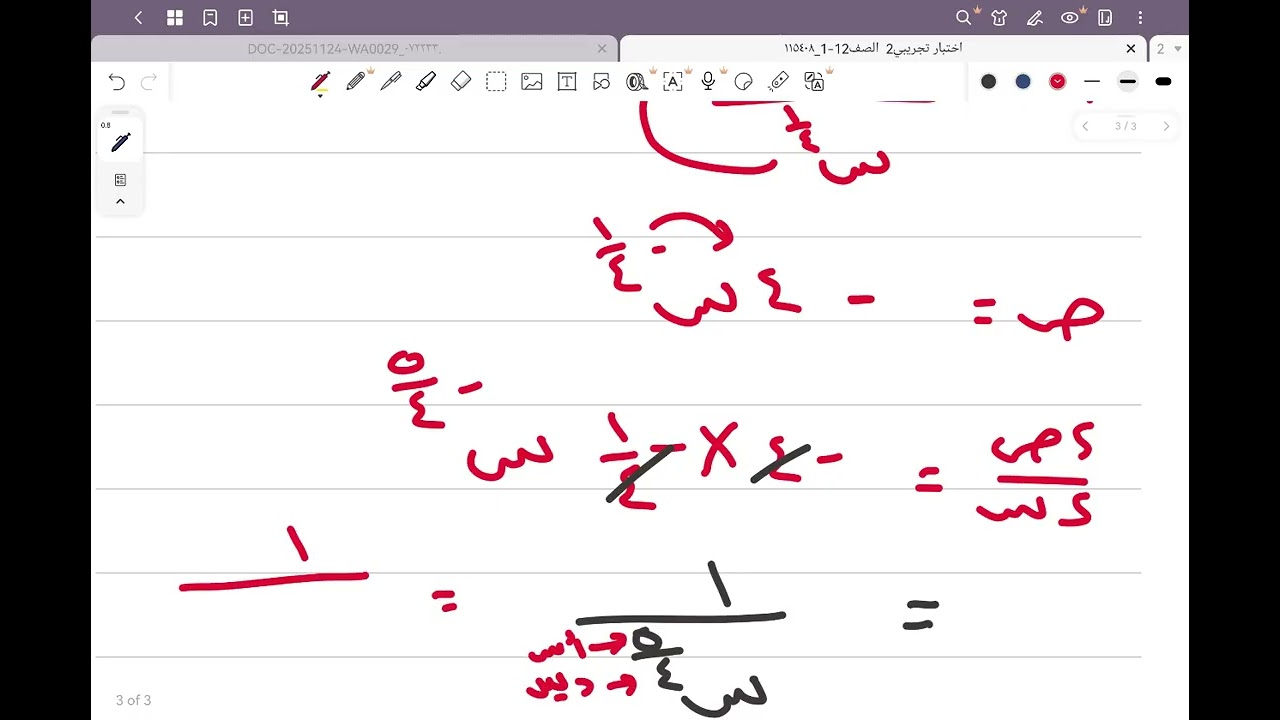The height and width of the screenshot is (720, 1280).
Task: Open the thumbnail grid view
Action: tap(175, 17)
